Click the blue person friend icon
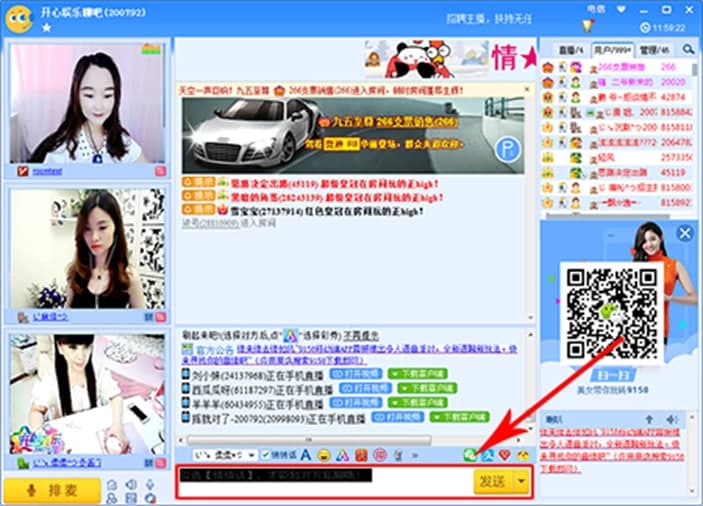 pos(487,455)
